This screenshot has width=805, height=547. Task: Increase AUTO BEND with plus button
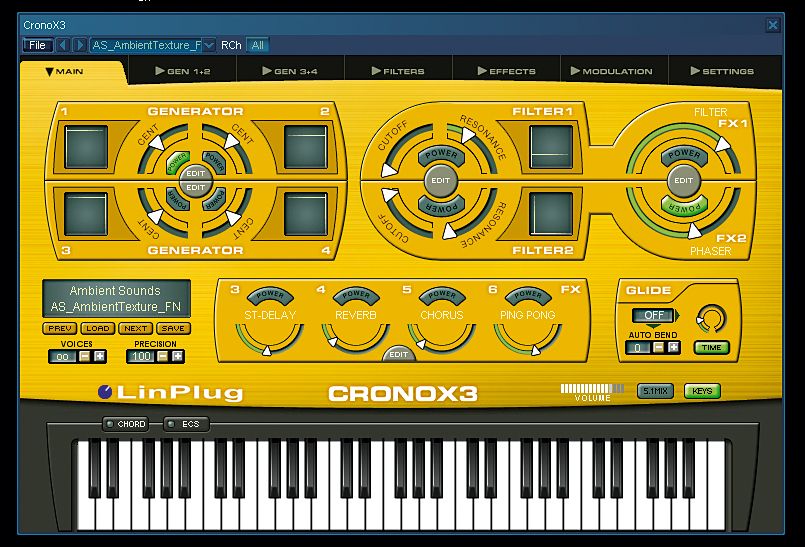pyautogui.click(x=674, y=348)
